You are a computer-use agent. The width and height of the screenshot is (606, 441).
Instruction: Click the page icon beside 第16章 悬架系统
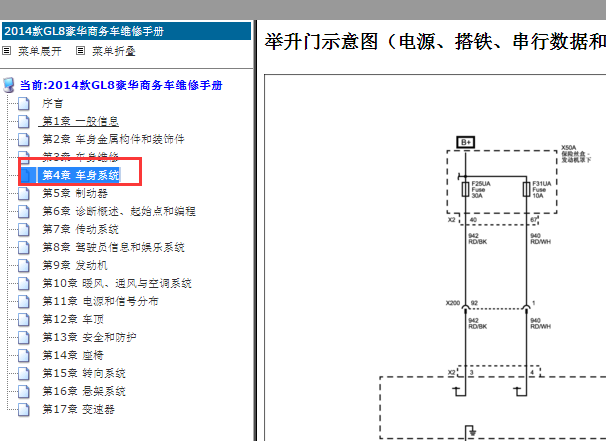click(24, 391)
